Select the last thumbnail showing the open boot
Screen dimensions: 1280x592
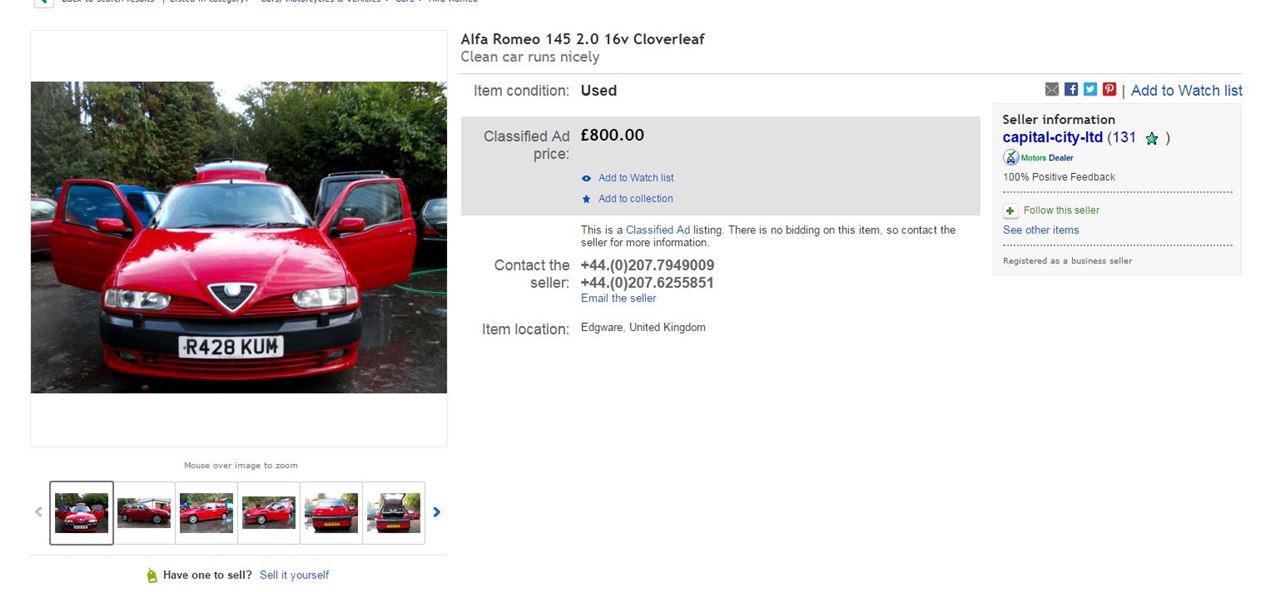coord(393,513)
